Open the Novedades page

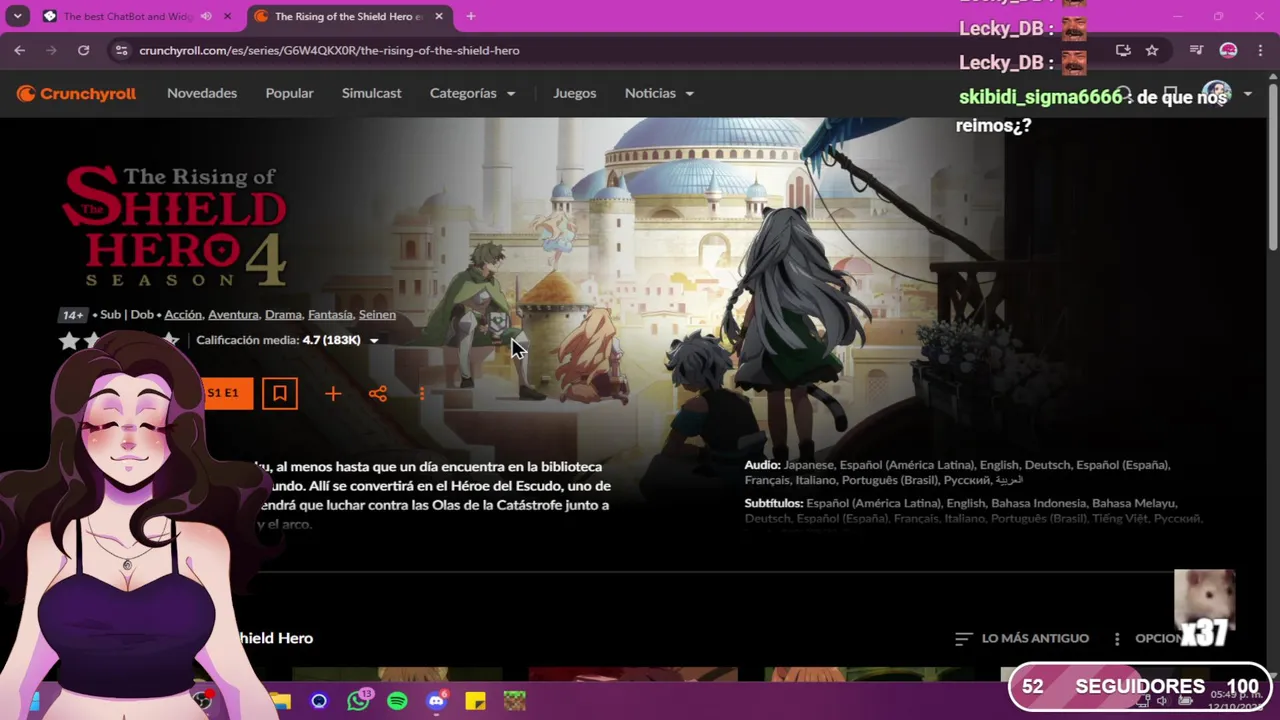pos(202,93)
